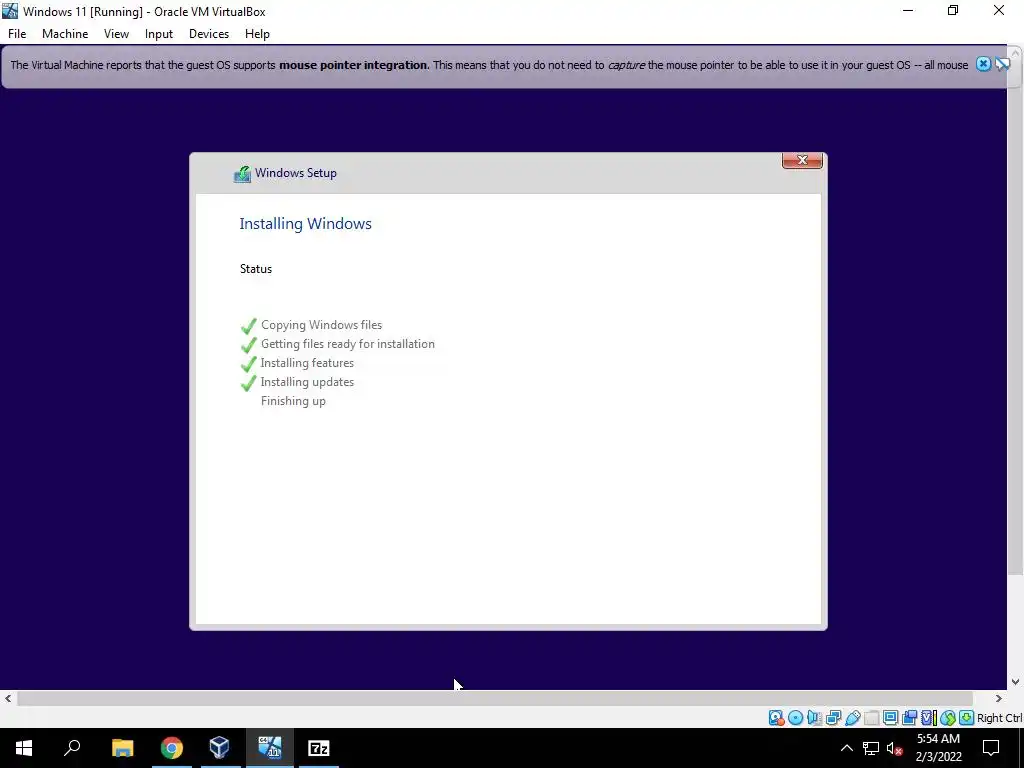Screen dimensions: 1024x768
Task: Click the recording status icon
Action: [909, 718]
